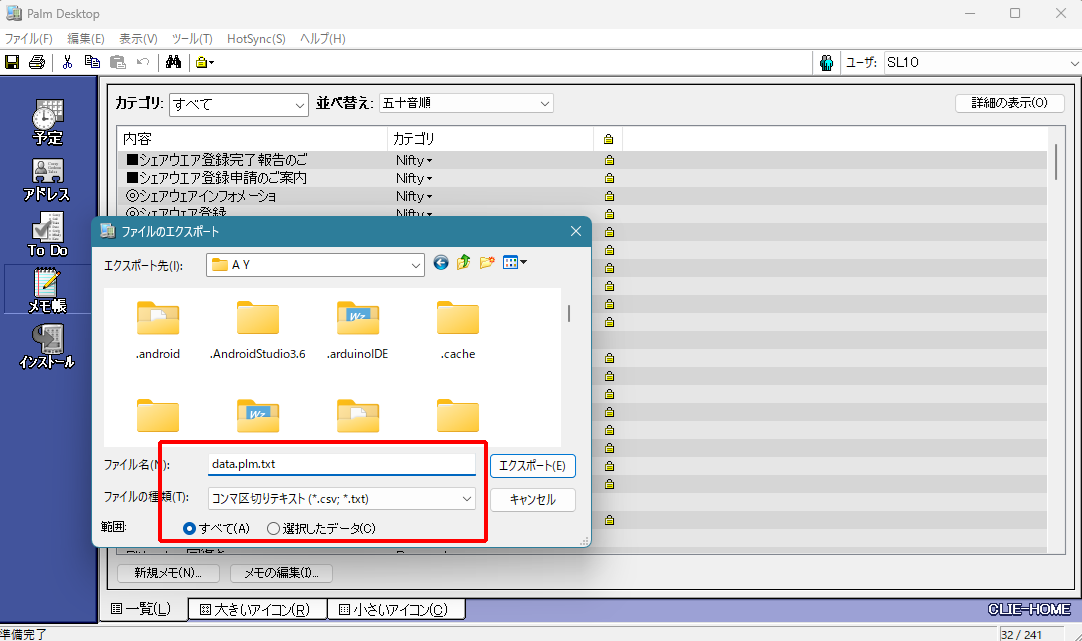The image size is (1082, 641).
Task: Switch to 一覧(L) list tab
Action: [142, 609]
